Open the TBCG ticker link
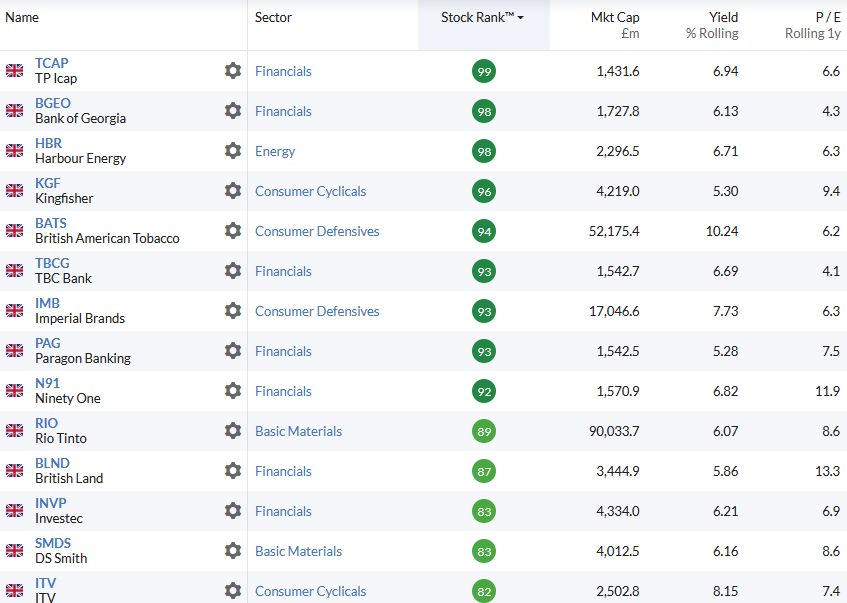The height and width of the screenshot is (603, 847). tap(52, 263)
